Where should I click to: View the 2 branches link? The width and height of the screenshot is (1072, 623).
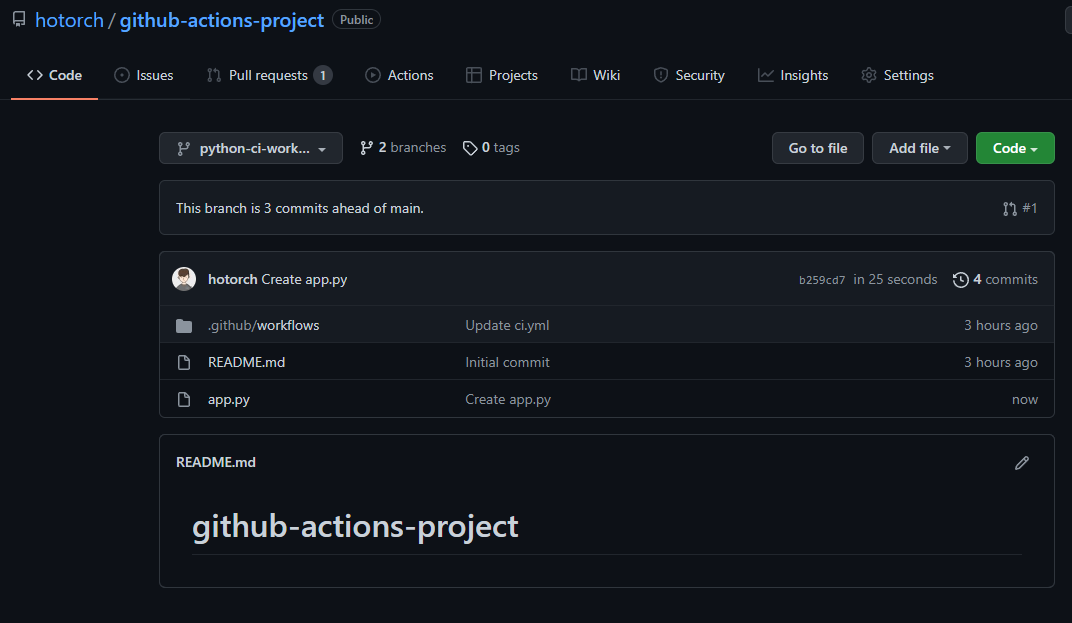(x=403, y=148)
